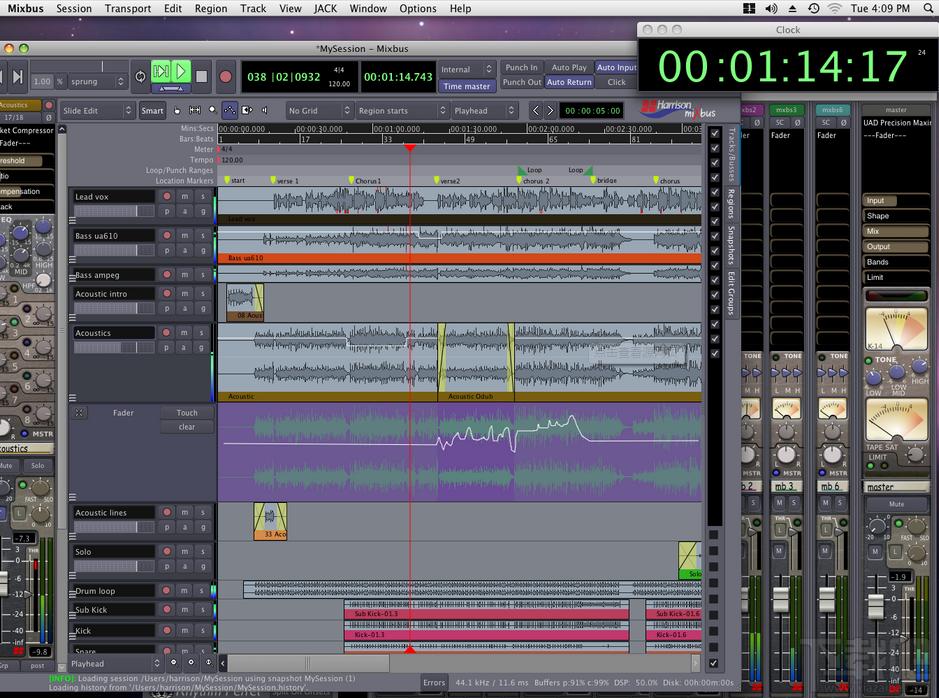This screenshot has height=698, width=939.
Task: Start playback with the play button
Action: 181,72
